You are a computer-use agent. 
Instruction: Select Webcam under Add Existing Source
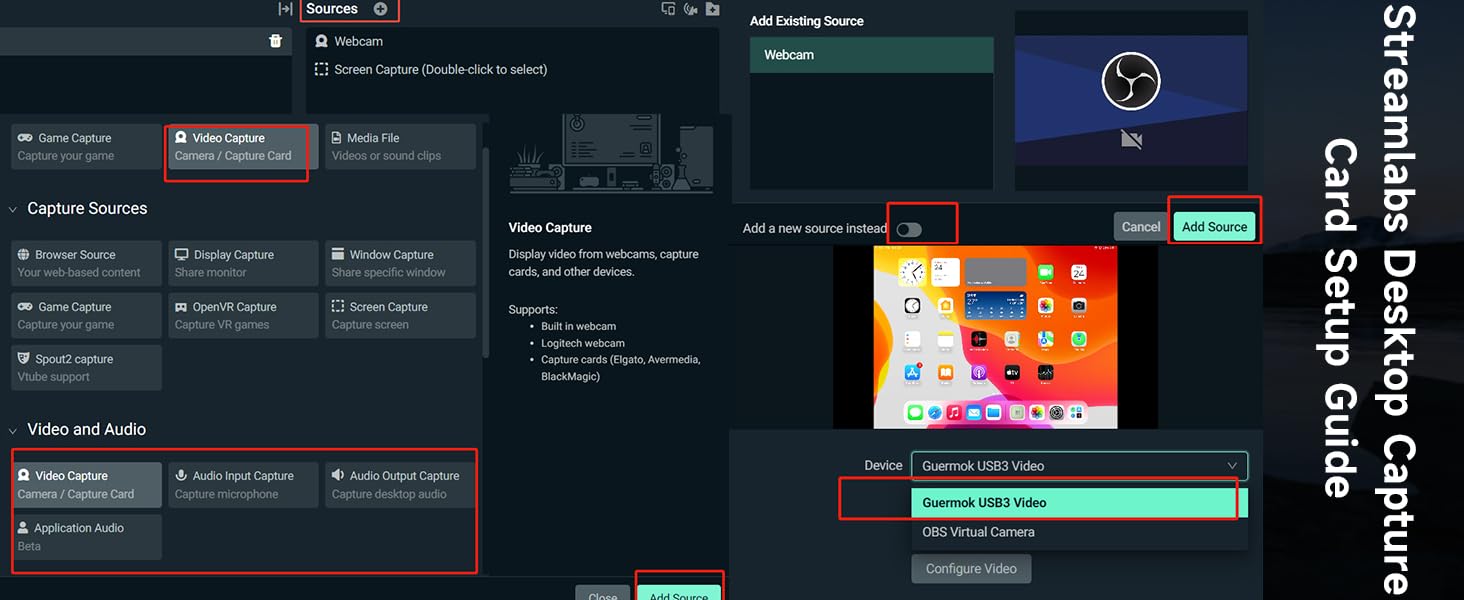point(872,55)
